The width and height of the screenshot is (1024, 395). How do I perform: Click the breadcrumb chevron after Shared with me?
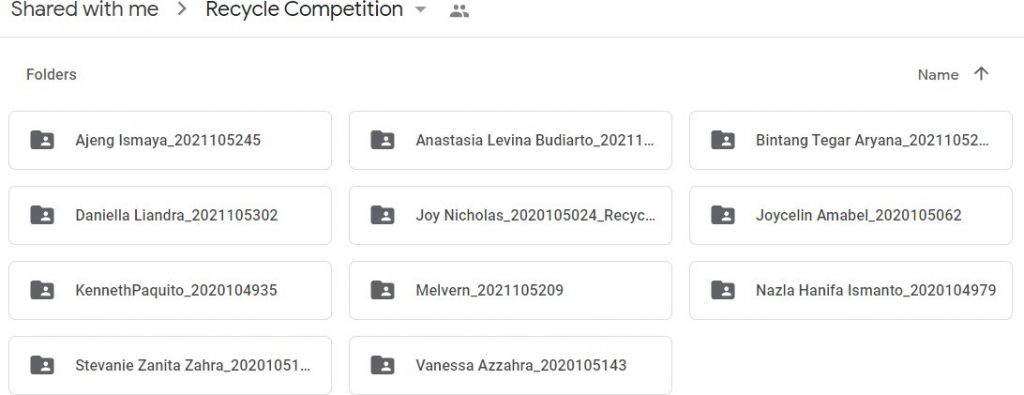pos(182,10)
